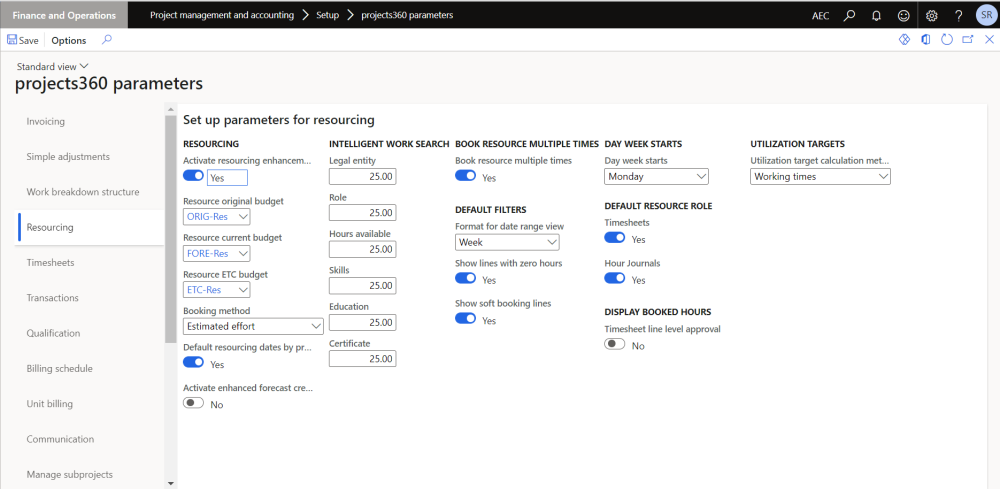Open the notifications bell
The height and width of the screenshot is (489, 1000).
coord(876,15)
